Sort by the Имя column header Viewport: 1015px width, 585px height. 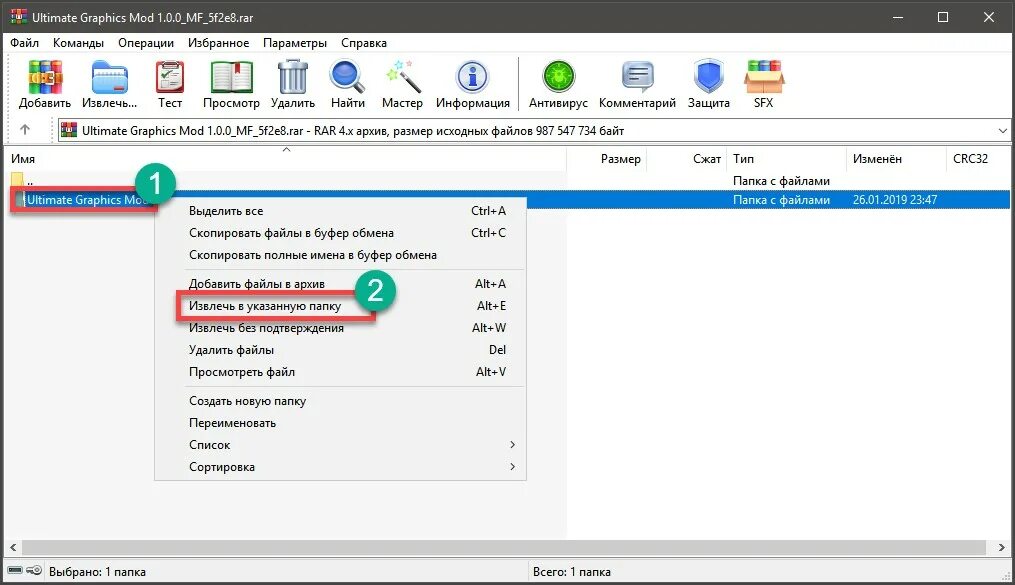pos(286,159)
